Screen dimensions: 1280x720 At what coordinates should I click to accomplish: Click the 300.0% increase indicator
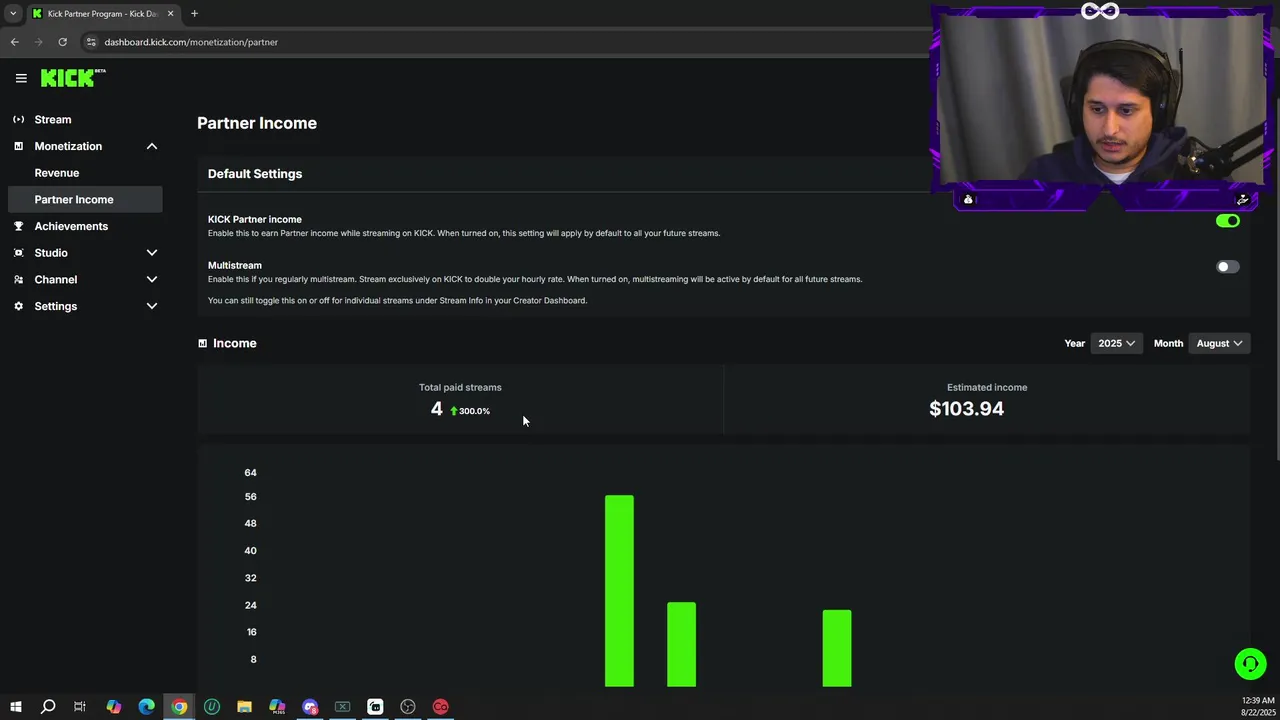(470, 411)
